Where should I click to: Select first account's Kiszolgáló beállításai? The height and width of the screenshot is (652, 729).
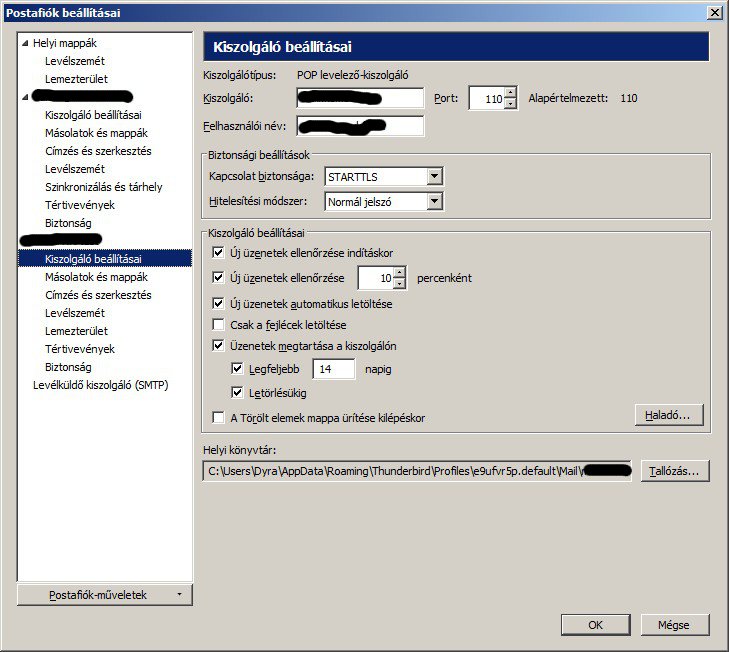click(x=93, y=115)
